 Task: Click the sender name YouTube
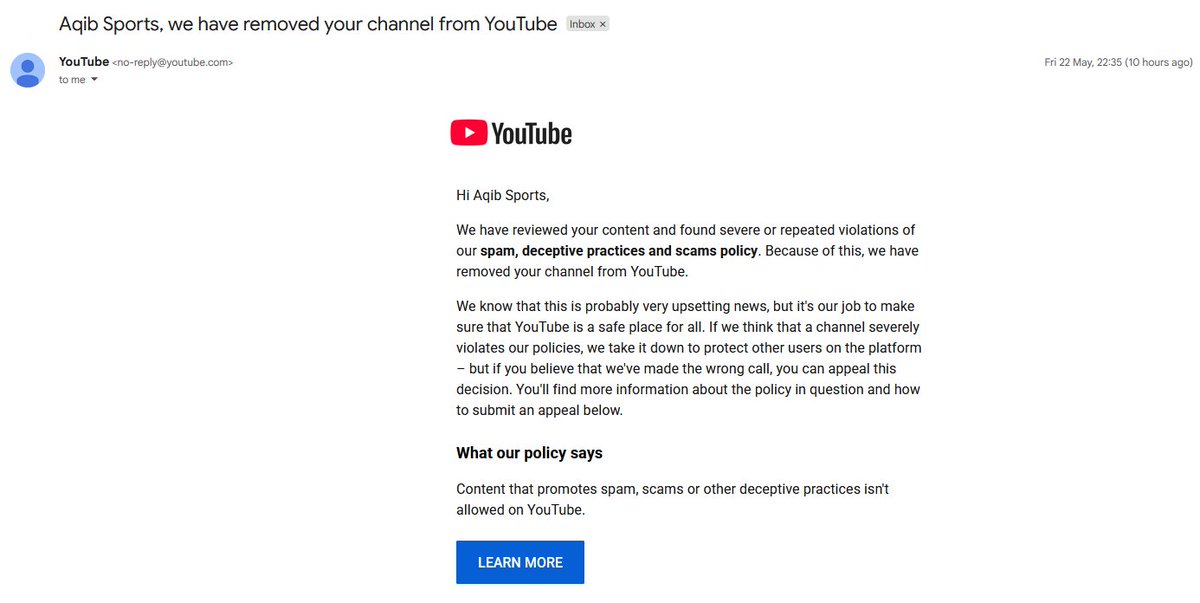(83, 62)
